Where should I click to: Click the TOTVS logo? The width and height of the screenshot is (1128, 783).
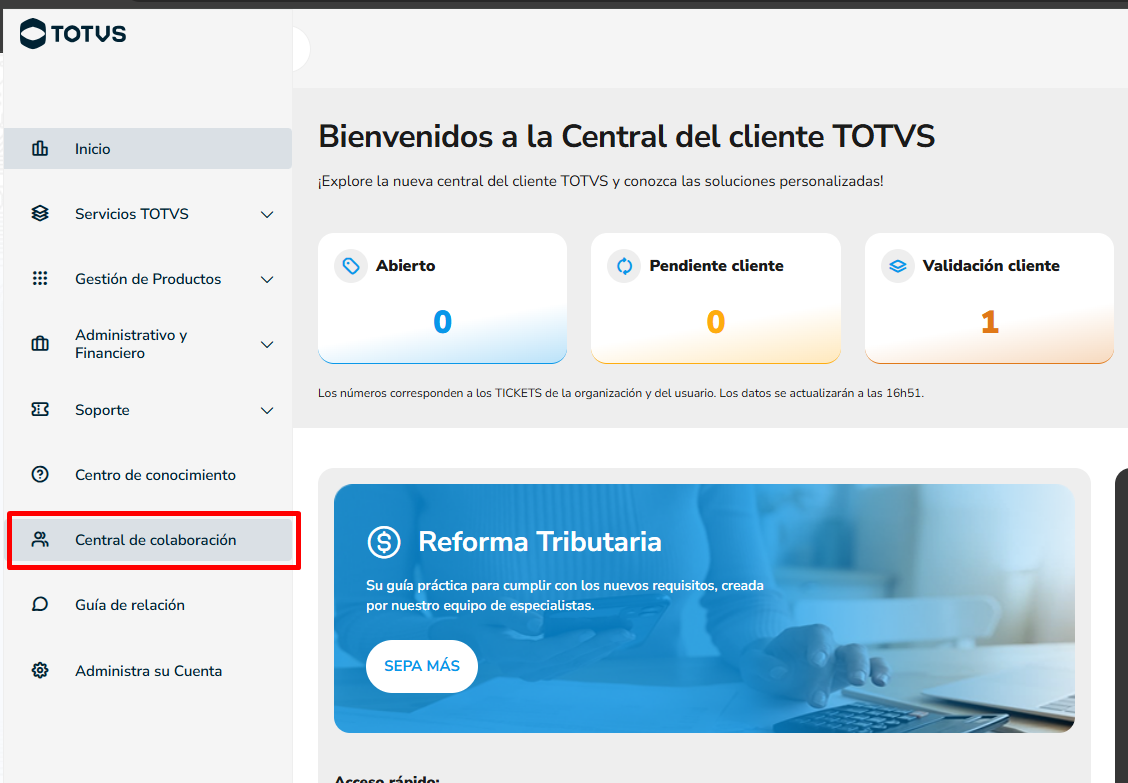pyautogui.click(x=73, y=34)
